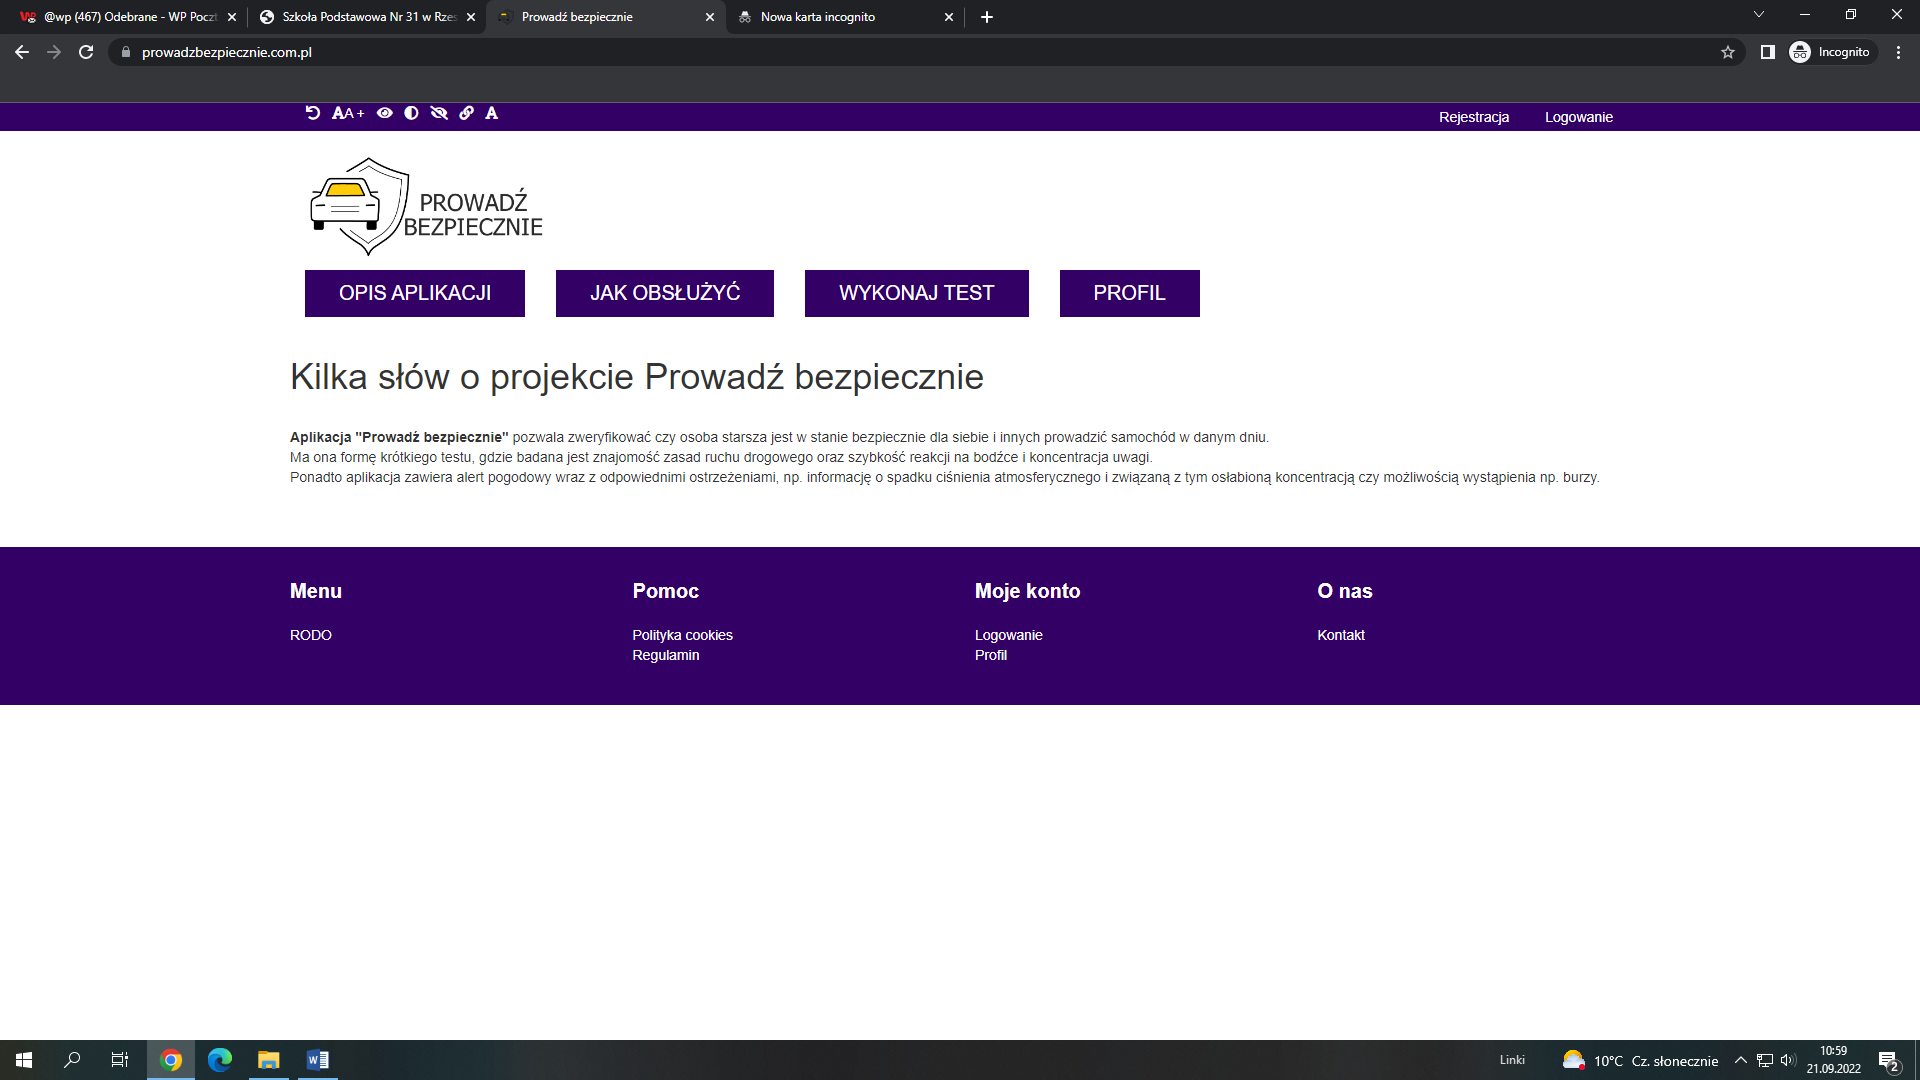Open Microsoft Edge from the taskbar
This screenshot has width=1920, height=1080.
(x=219, y=1060)
